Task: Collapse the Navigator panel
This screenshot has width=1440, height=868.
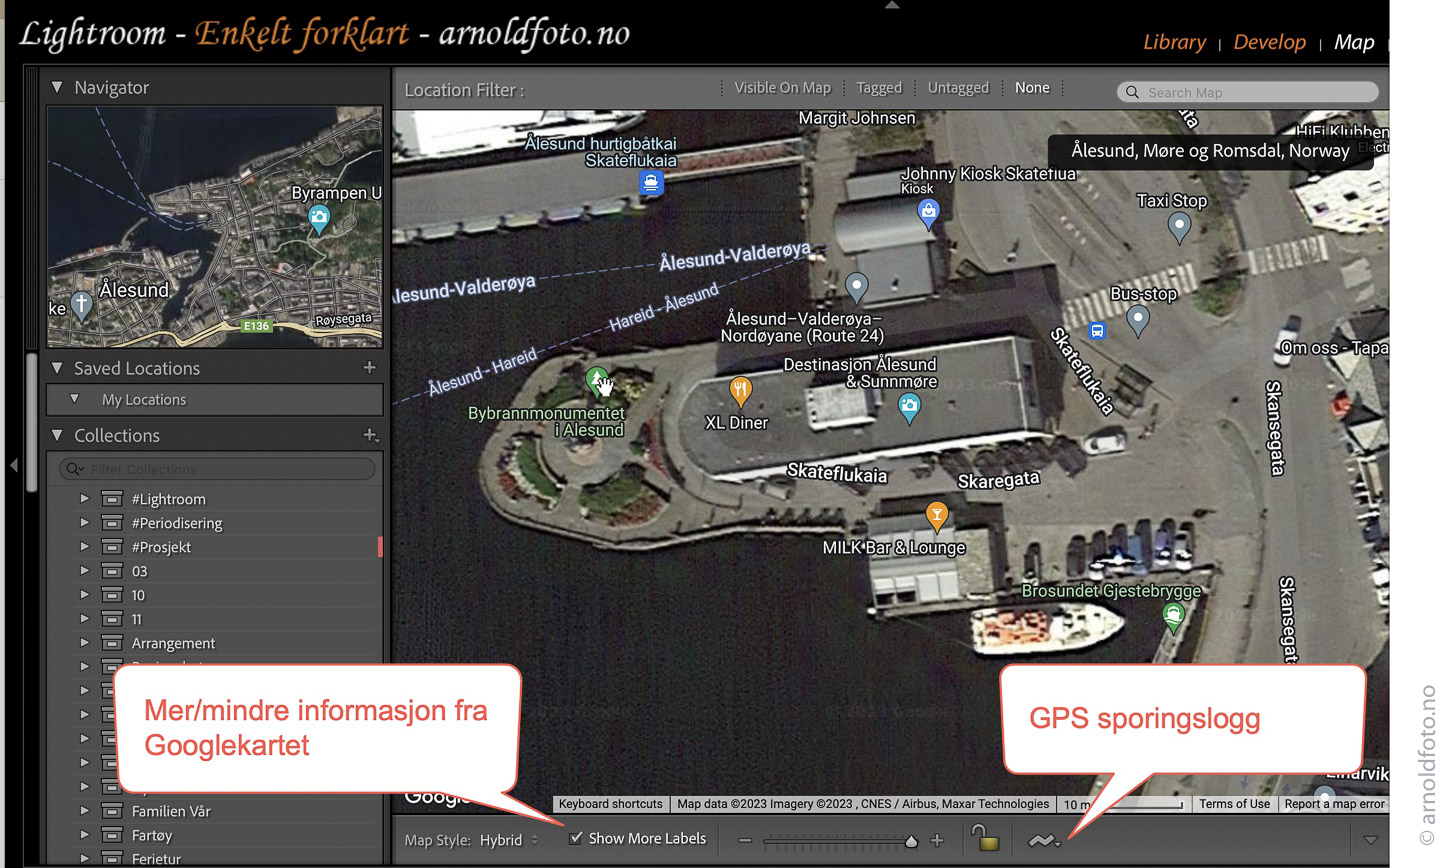Action: pyautogui.click(x=57, y=87)
